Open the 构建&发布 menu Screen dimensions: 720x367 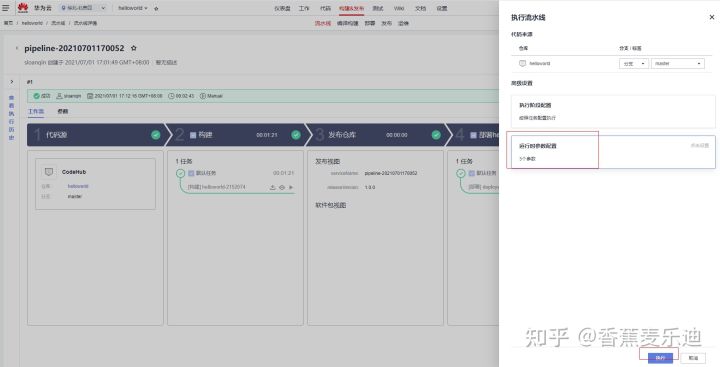[351, 8]
